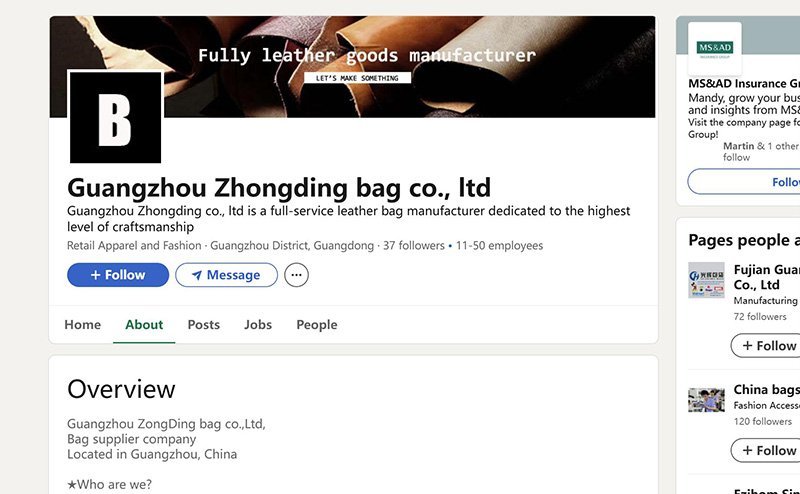Open the Fujian company name link
This screenshot has width=800, height=494.
tap(767, 277)
